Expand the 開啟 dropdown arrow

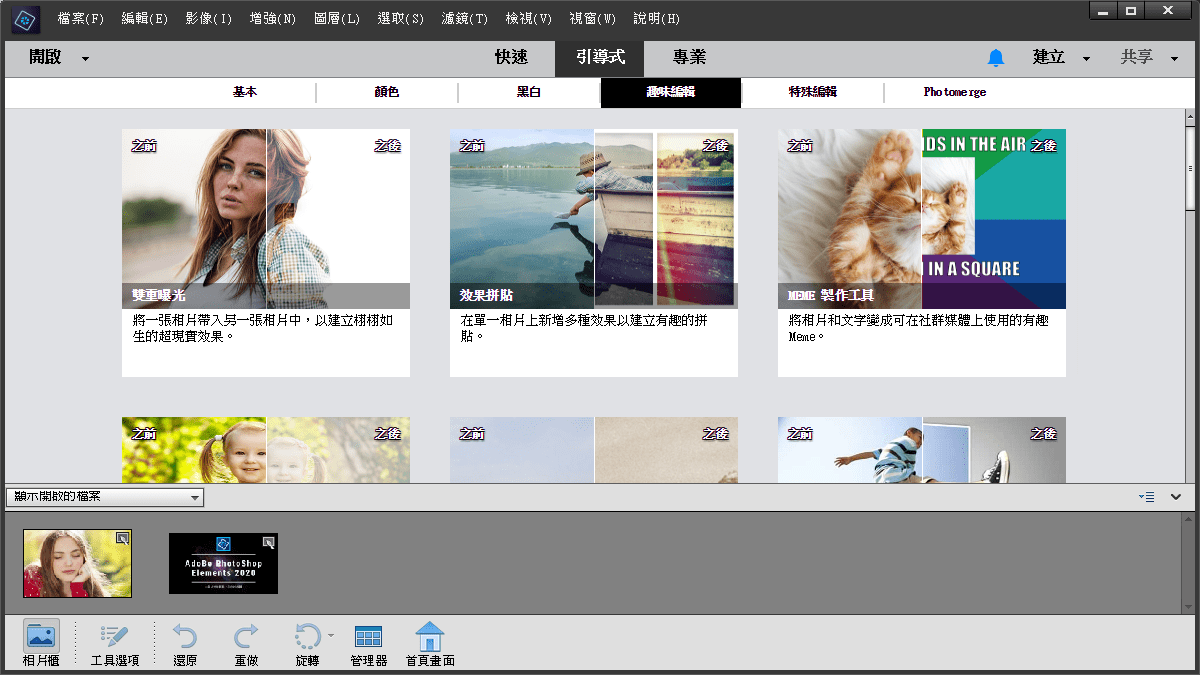86,57
